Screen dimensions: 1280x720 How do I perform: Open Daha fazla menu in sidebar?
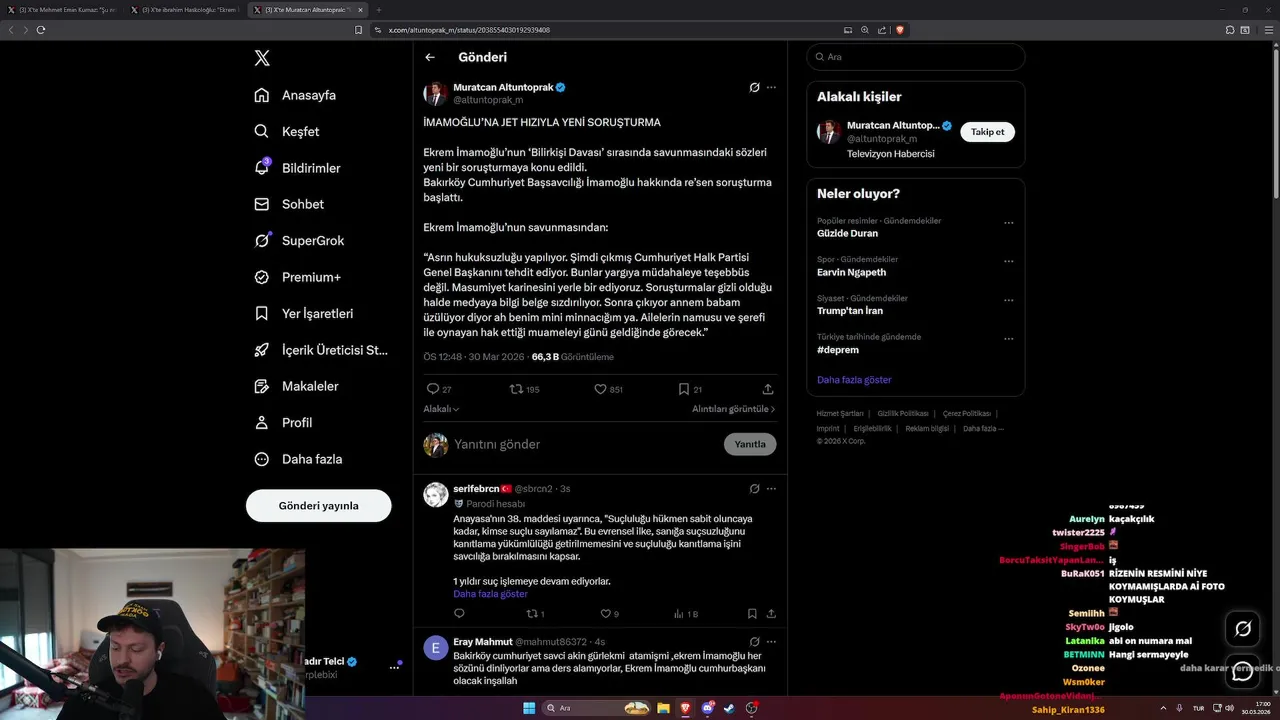click(298, 459)
